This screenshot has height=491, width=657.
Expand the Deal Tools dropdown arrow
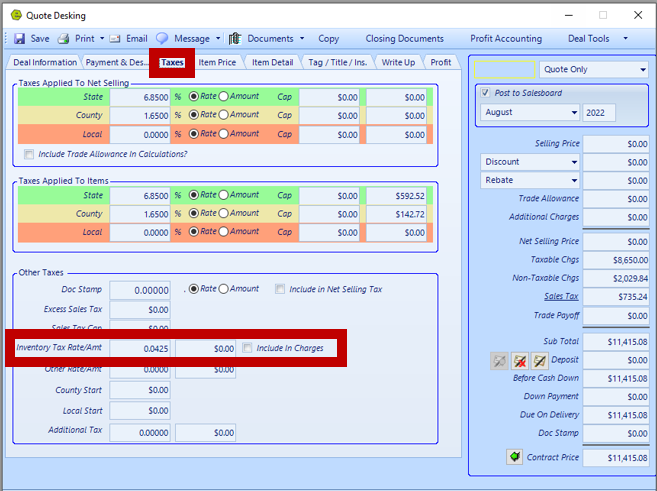[x=626, y=39]
